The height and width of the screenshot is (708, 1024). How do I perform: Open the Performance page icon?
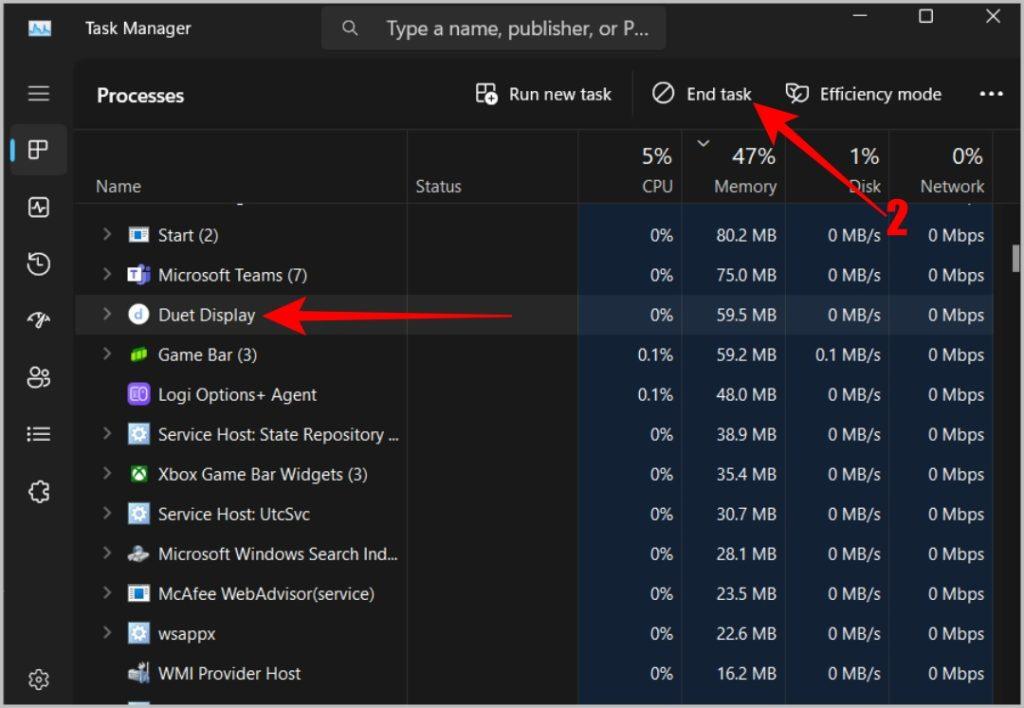click(x=39, y=207)
